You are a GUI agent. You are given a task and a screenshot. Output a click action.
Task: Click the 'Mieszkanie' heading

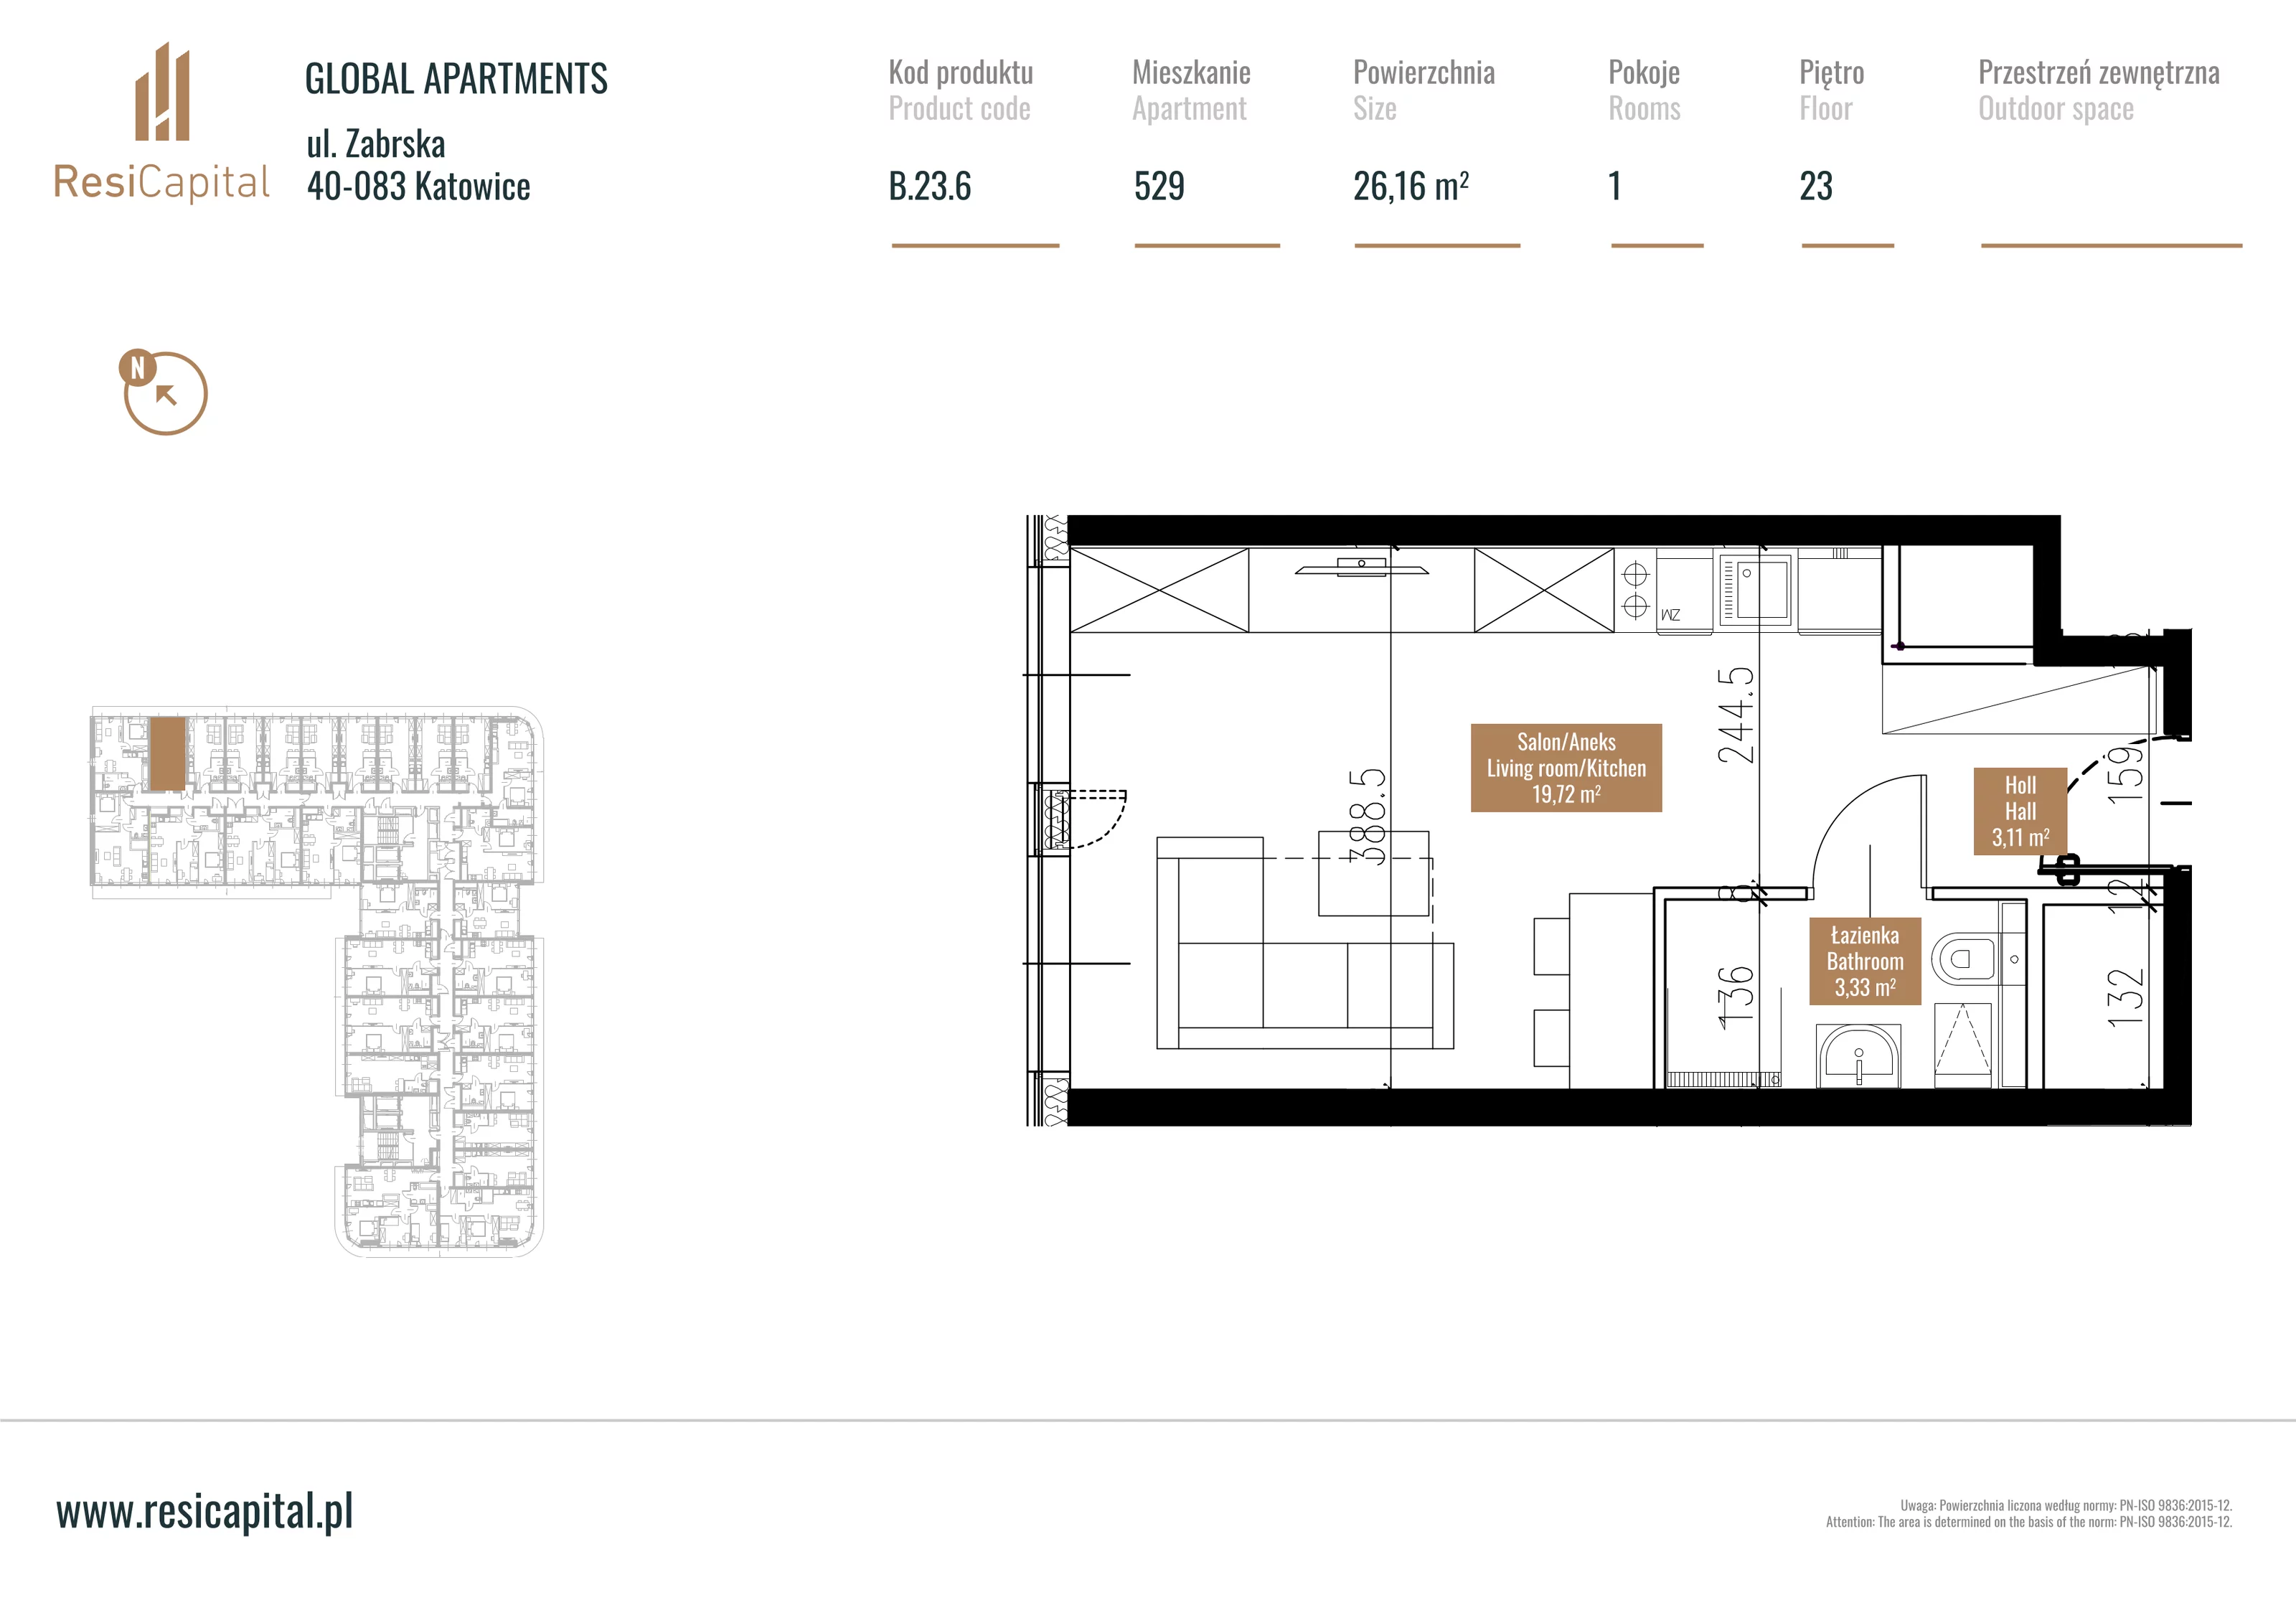coord(1191,72)
